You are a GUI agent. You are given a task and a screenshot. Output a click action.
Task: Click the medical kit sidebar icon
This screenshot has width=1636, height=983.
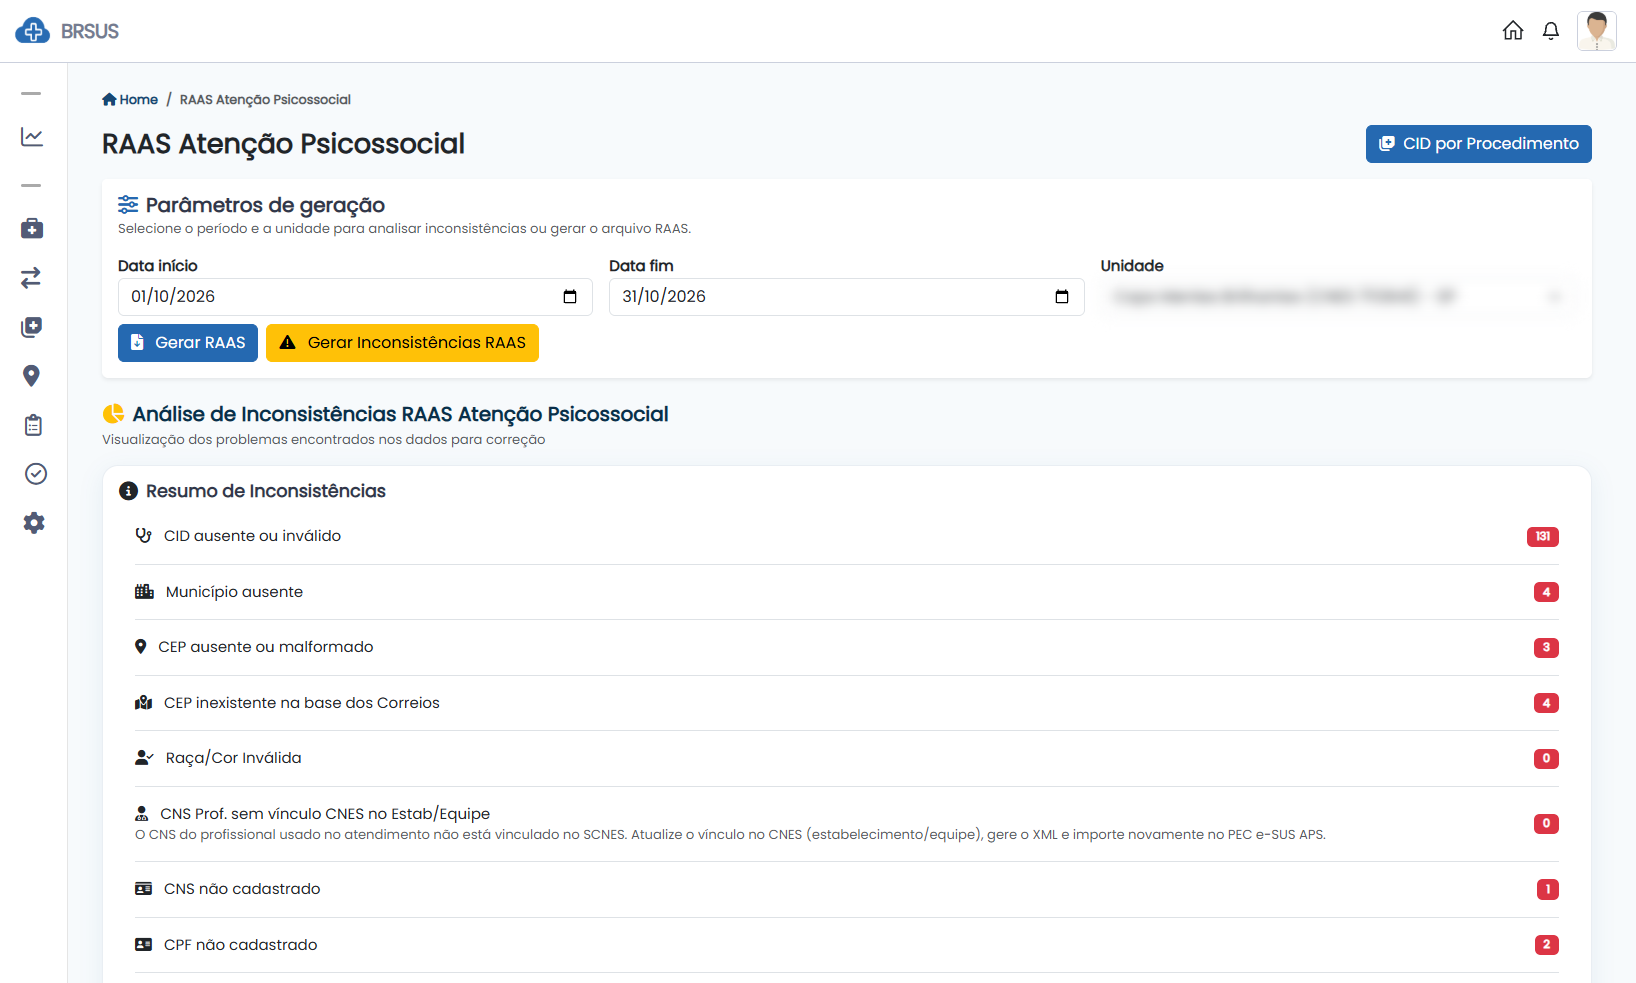[x=32, y=229]
